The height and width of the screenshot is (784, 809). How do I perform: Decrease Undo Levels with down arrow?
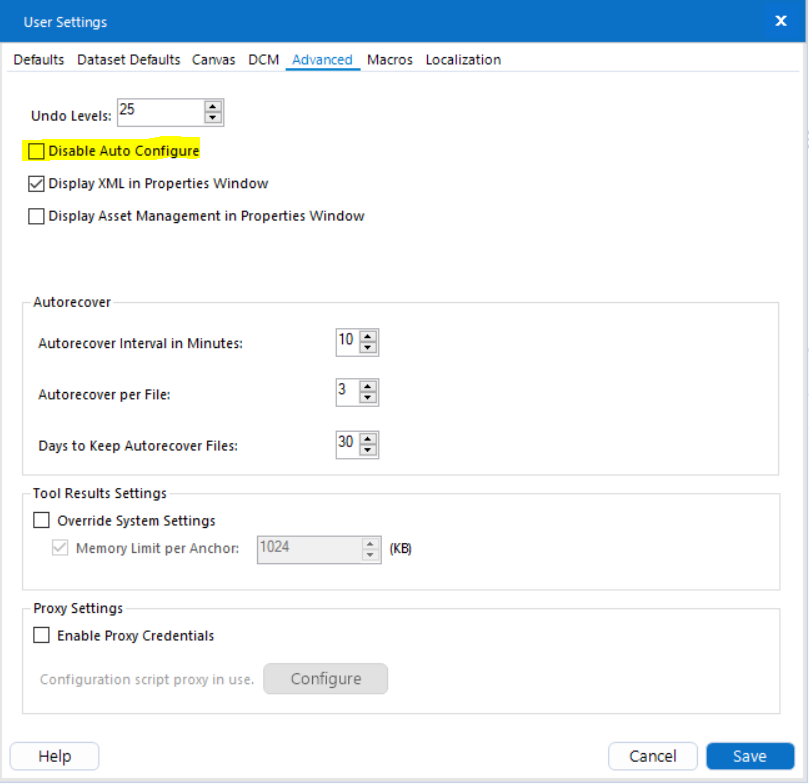pos(212,118)
